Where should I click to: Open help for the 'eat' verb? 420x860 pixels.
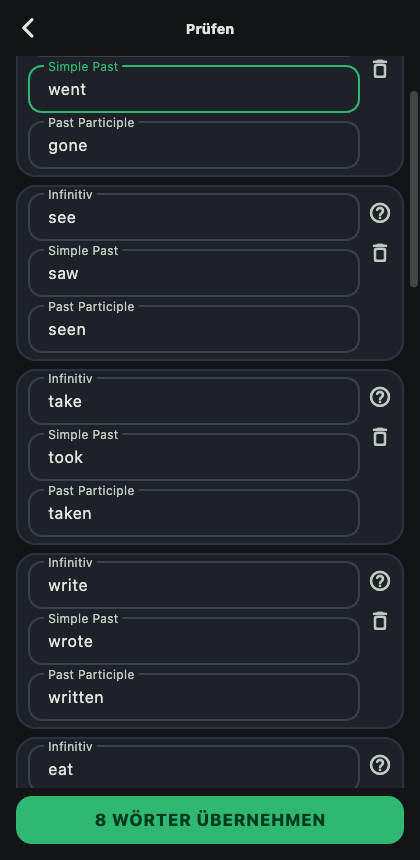(380, 765)
